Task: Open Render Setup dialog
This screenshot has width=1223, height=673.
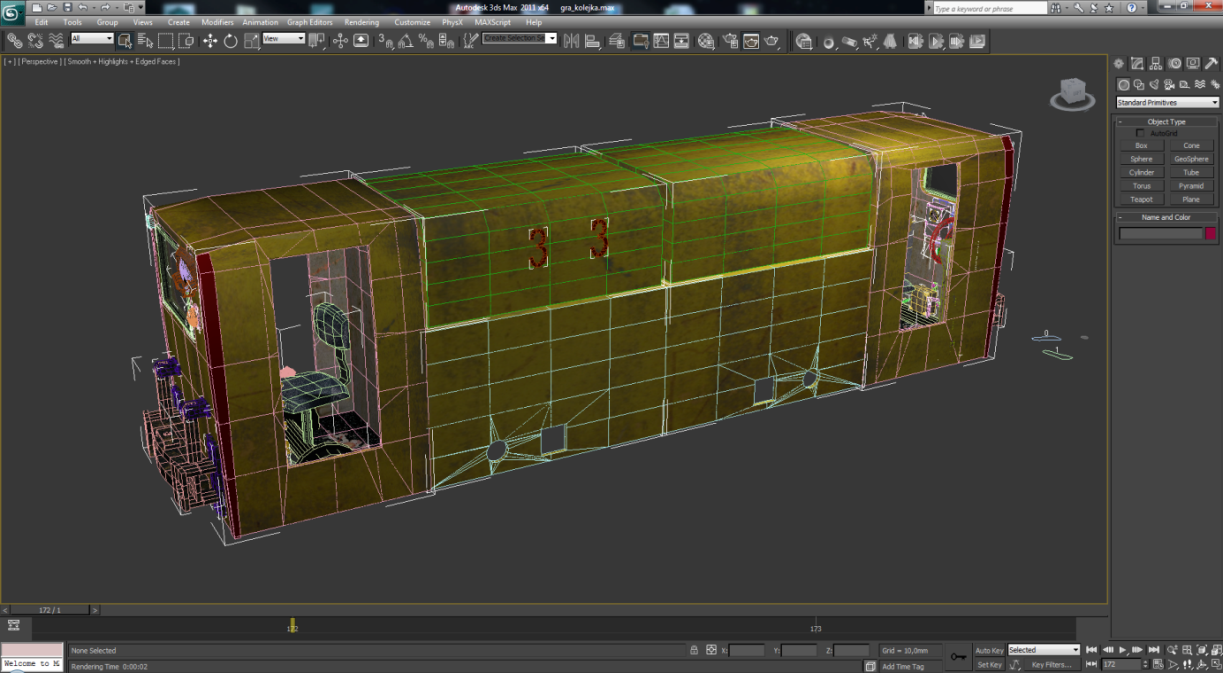Action: 730,41
